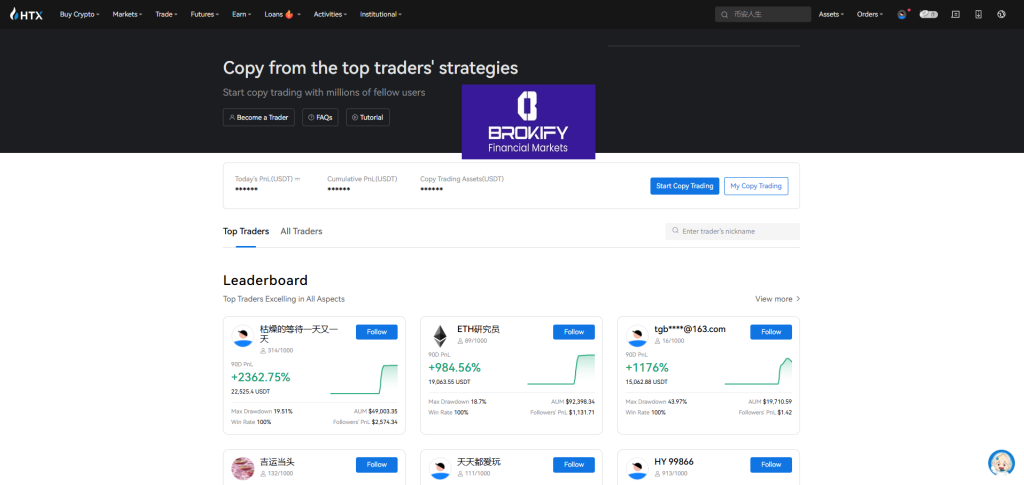Click the +1176% PnL value
This screenshot has width=1024, height=485.
647,368
